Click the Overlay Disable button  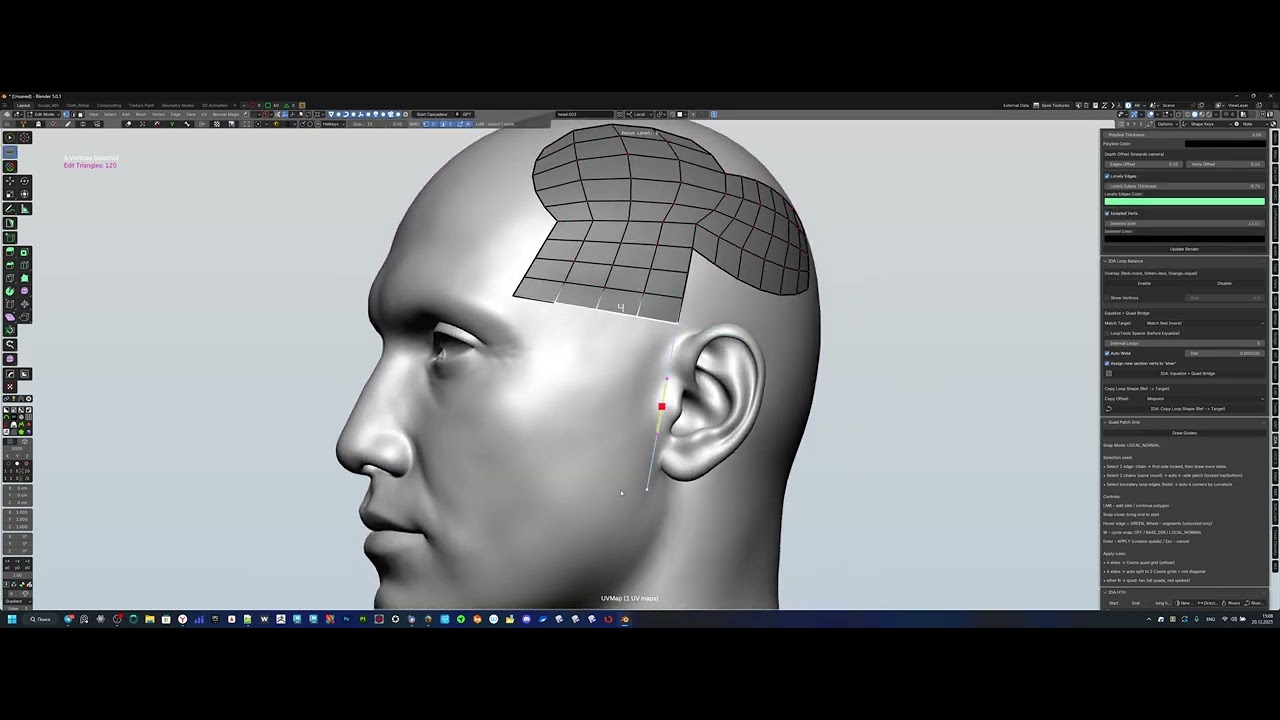point(1224,283)
